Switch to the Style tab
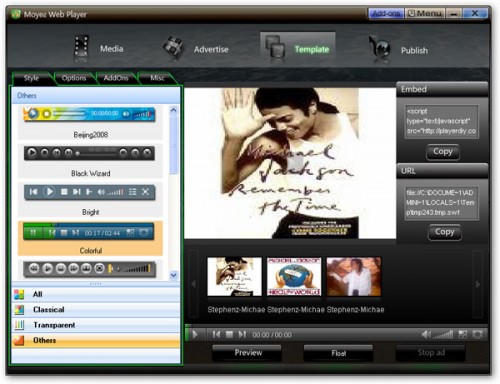This screenshot has height=384, width=500. click(x=31, y=78)
